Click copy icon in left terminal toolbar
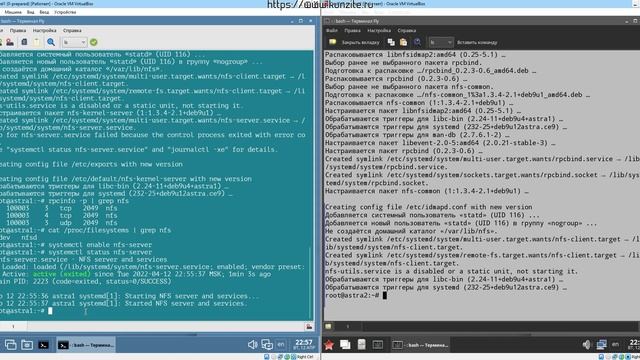 click(x=24, y=42)
